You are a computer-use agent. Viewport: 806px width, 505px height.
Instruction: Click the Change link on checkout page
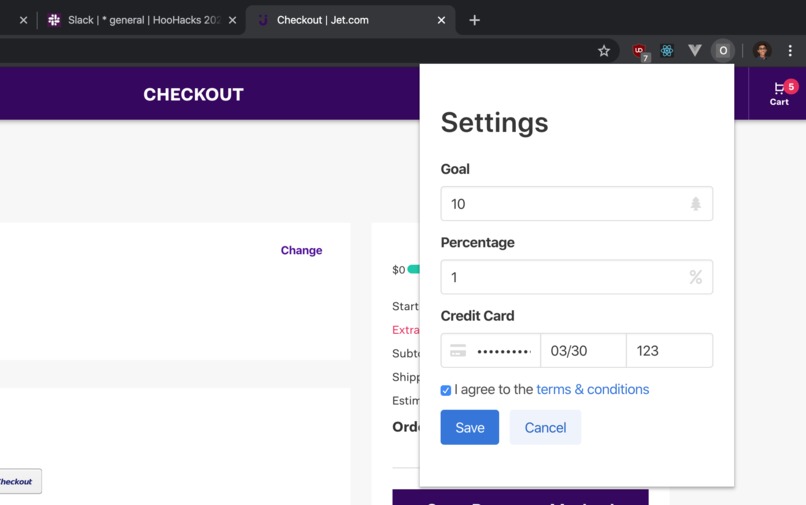point(301,250)
